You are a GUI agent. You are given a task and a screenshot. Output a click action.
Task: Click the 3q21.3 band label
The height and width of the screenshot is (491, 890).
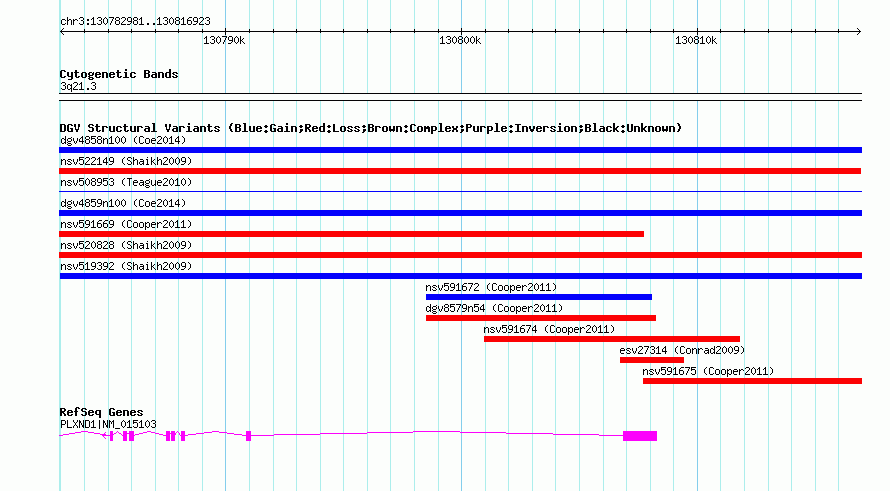[x=78, y=86]
